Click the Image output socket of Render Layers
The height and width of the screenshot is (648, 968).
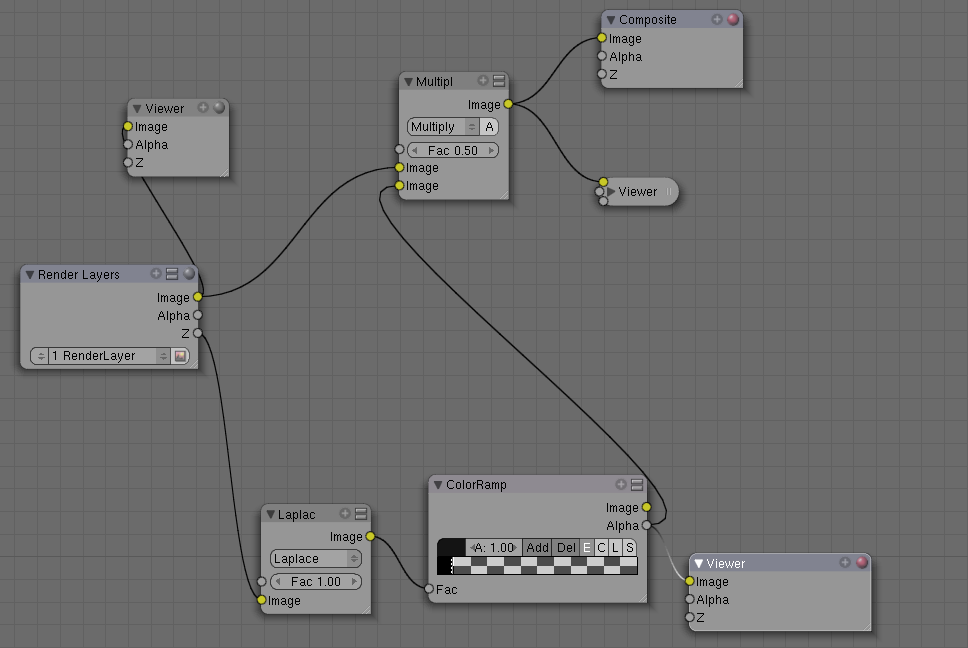point(198,297)
